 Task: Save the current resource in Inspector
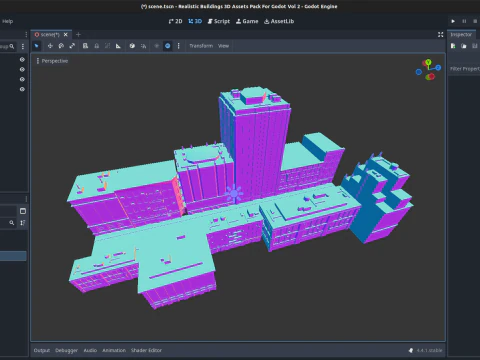[x=475, y=46]
